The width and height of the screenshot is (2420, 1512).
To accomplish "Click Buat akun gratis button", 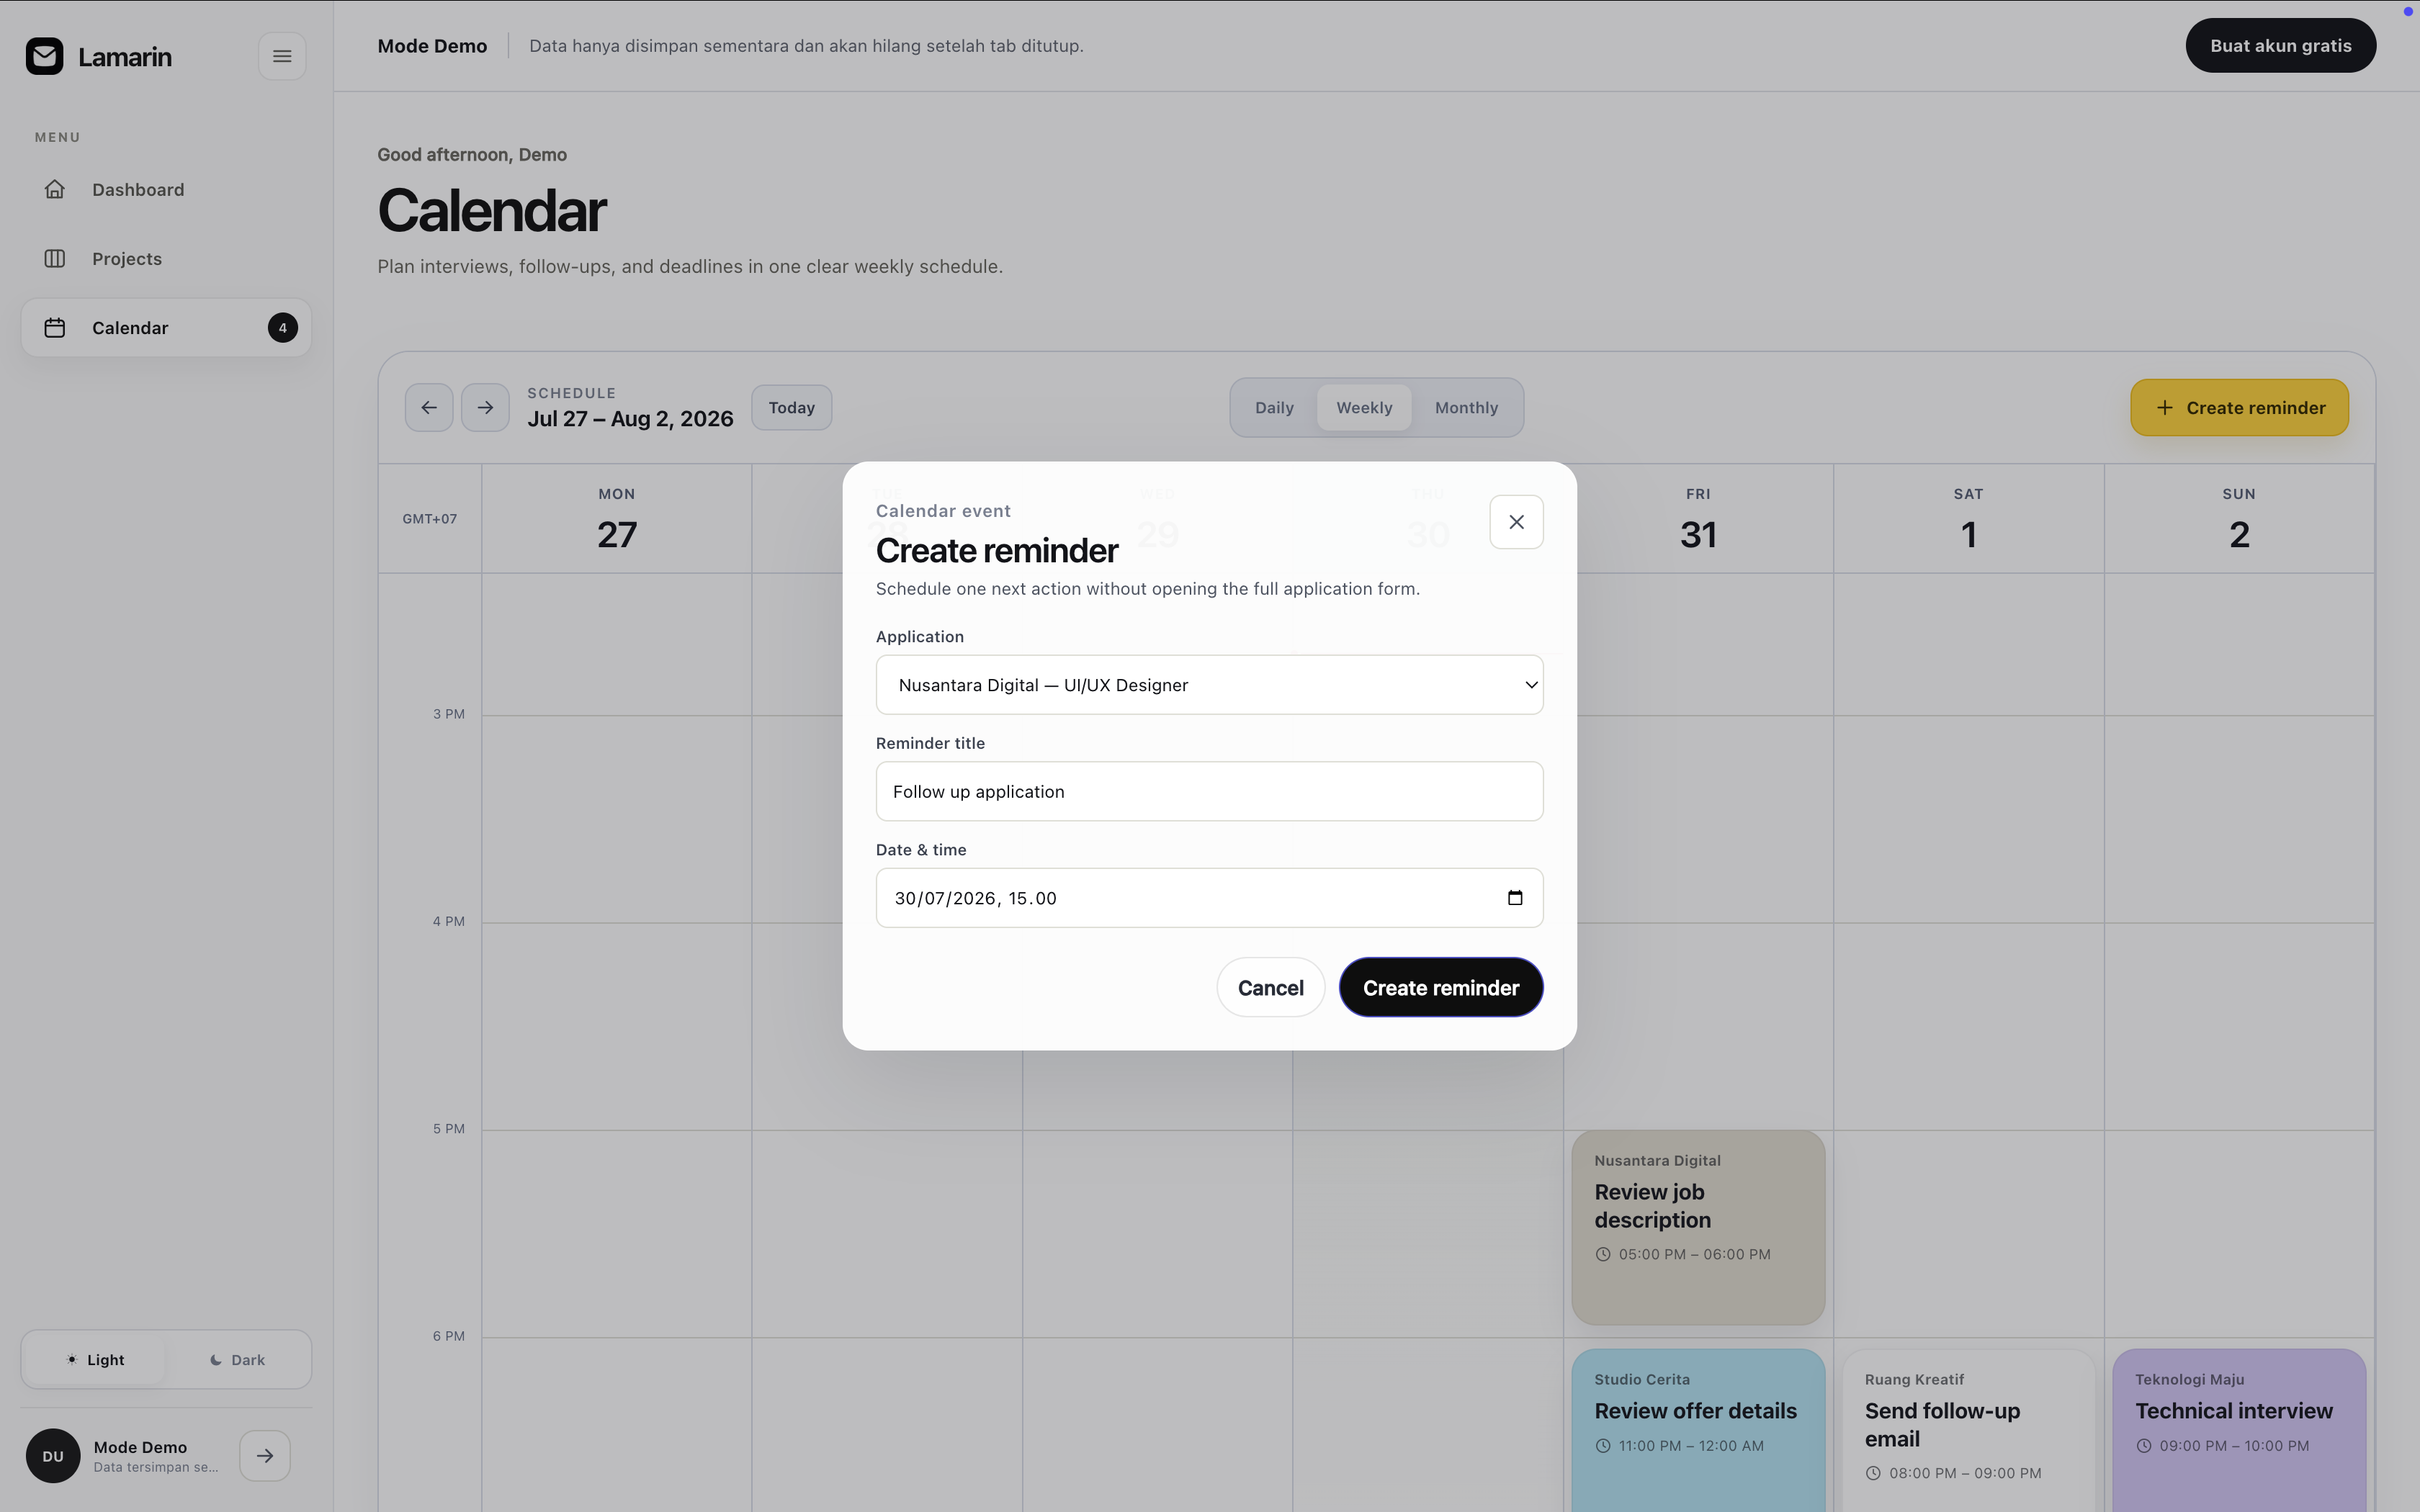I will [2280, 45].
